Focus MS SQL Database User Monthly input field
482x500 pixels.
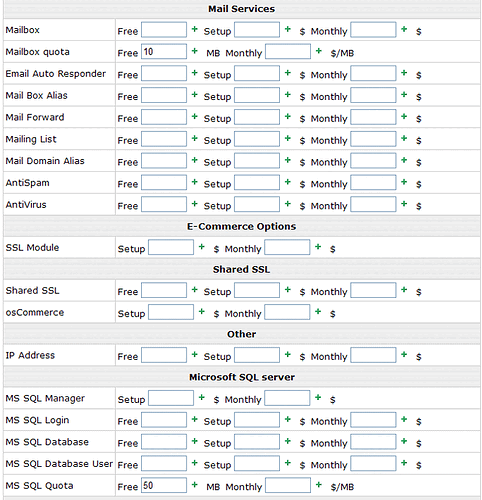coord(373,463)
